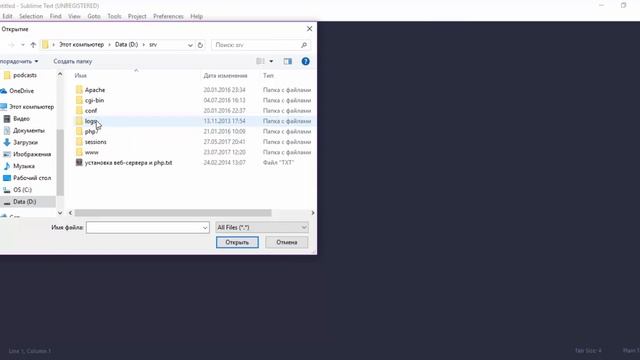Toggle the preview pane icon
The height and width of the screenshot is (360, 640).
pos(288,61)
